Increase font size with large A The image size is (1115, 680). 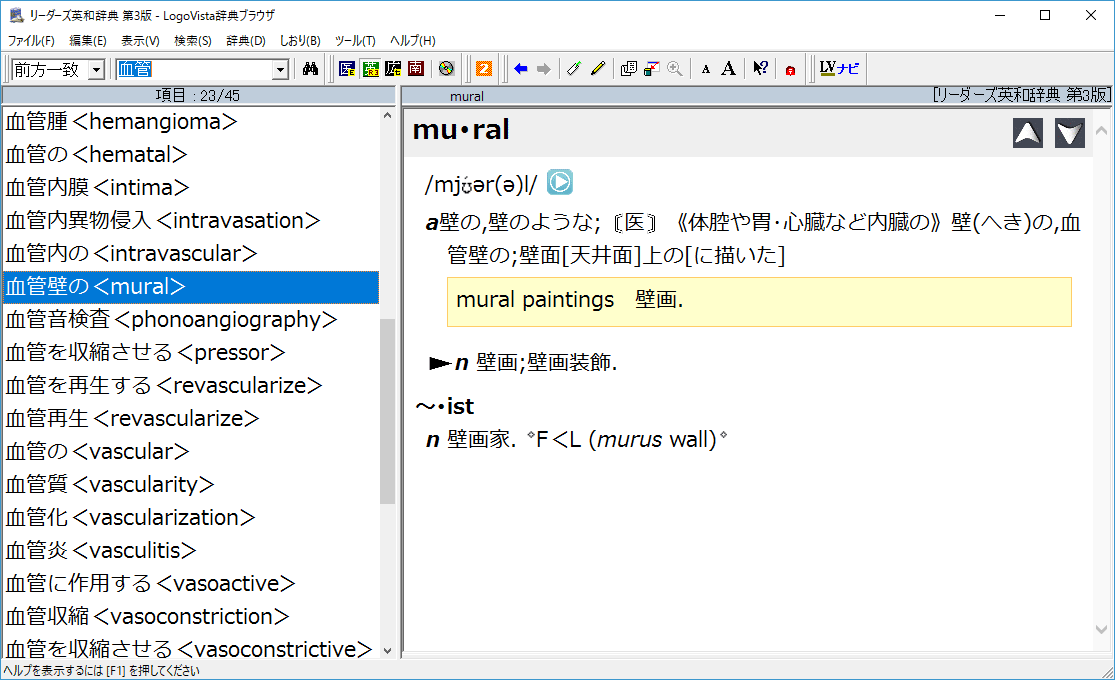728,69
